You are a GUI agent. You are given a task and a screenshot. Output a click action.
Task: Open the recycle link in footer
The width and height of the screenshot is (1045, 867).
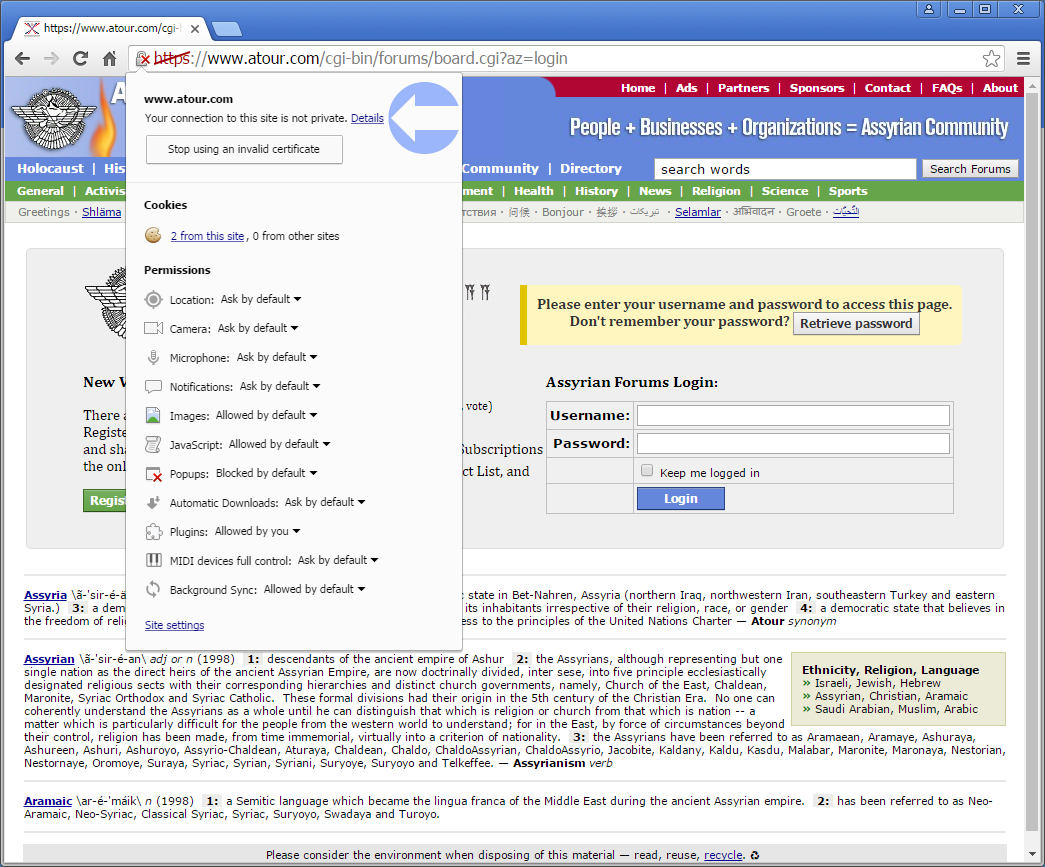pos(723,855)
